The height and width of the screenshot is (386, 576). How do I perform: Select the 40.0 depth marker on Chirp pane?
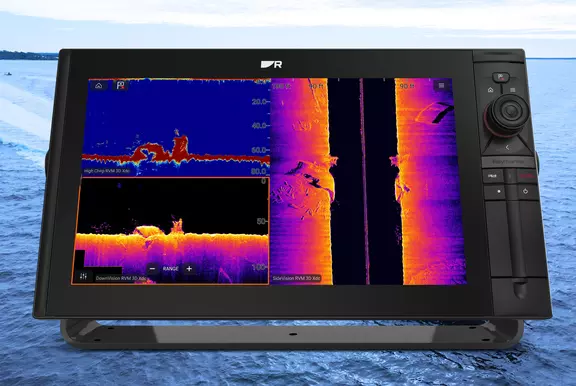point(259,126)
